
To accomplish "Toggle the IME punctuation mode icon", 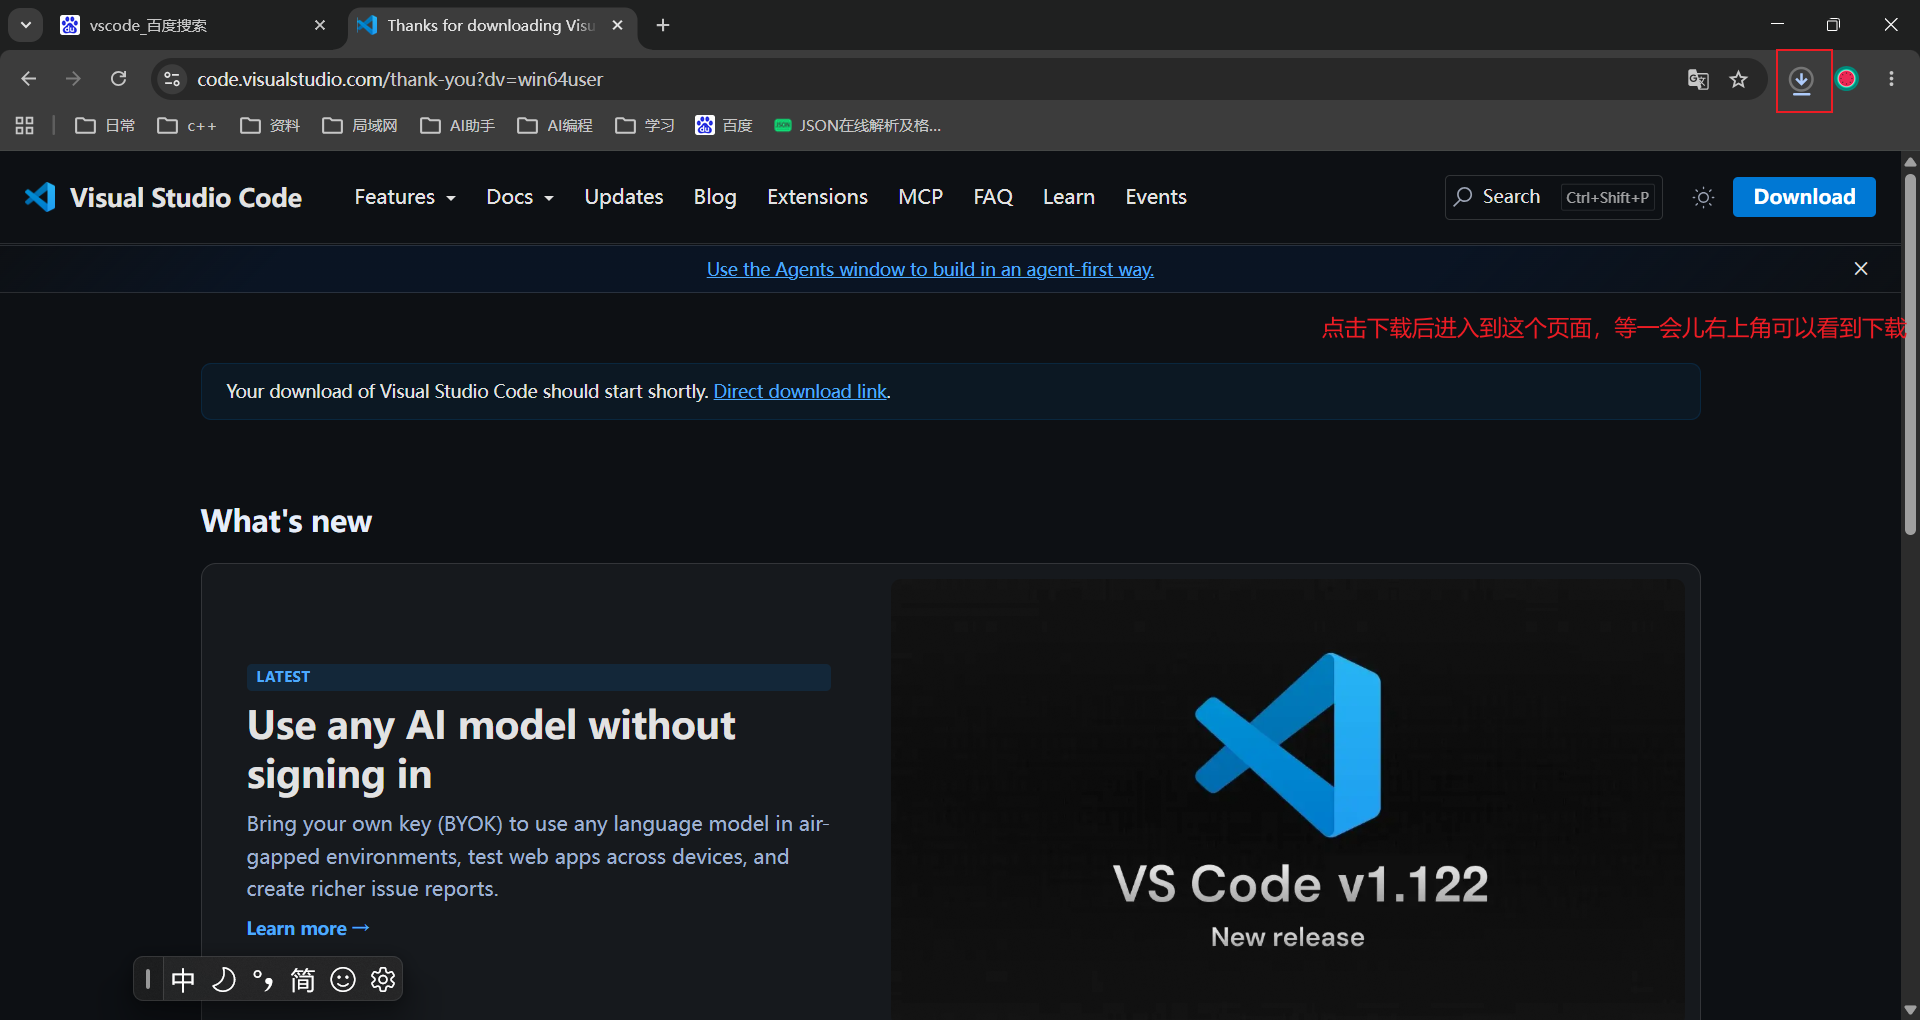I will pyautogui.click(x=263, y=979).
